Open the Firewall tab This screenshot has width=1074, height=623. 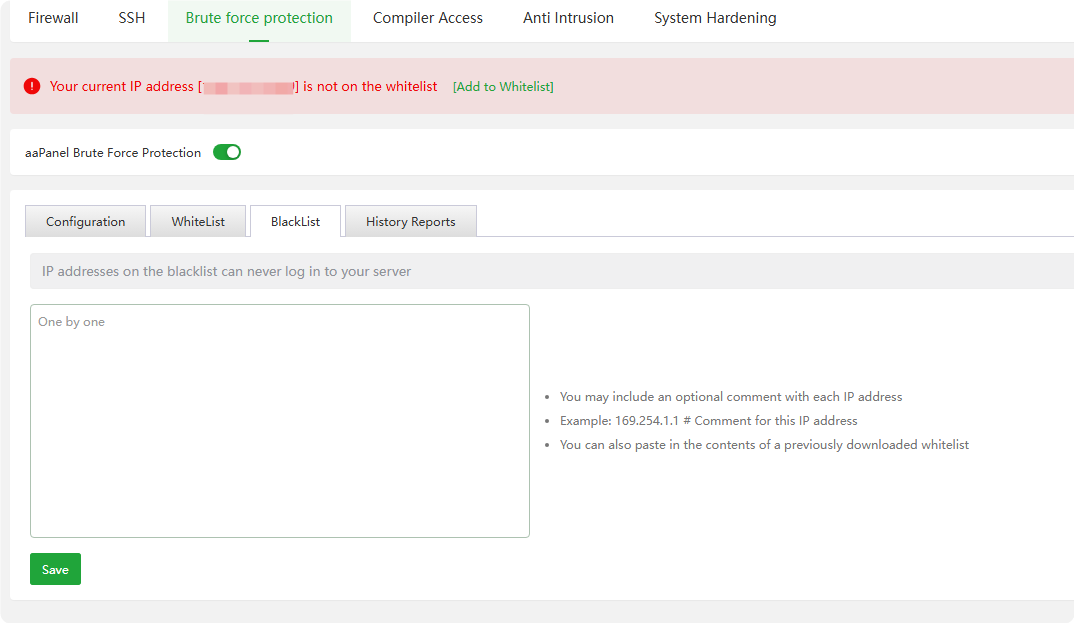tap(53, 18)
